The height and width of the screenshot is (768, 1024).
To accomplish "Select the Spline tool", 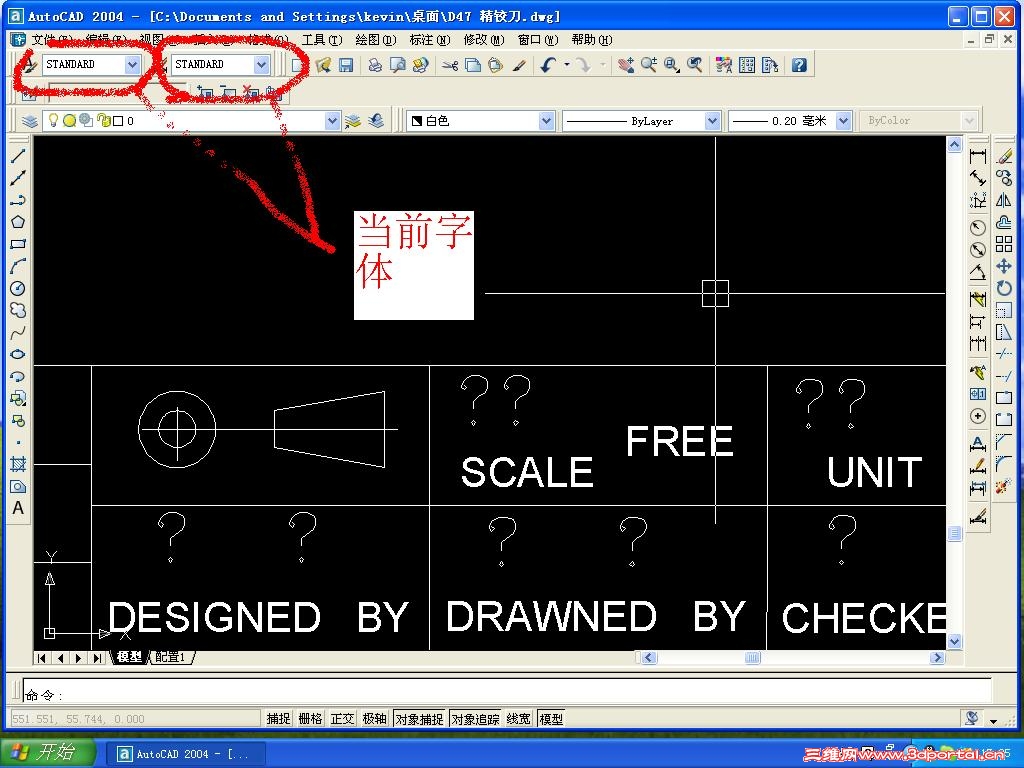I will (18, 332).
